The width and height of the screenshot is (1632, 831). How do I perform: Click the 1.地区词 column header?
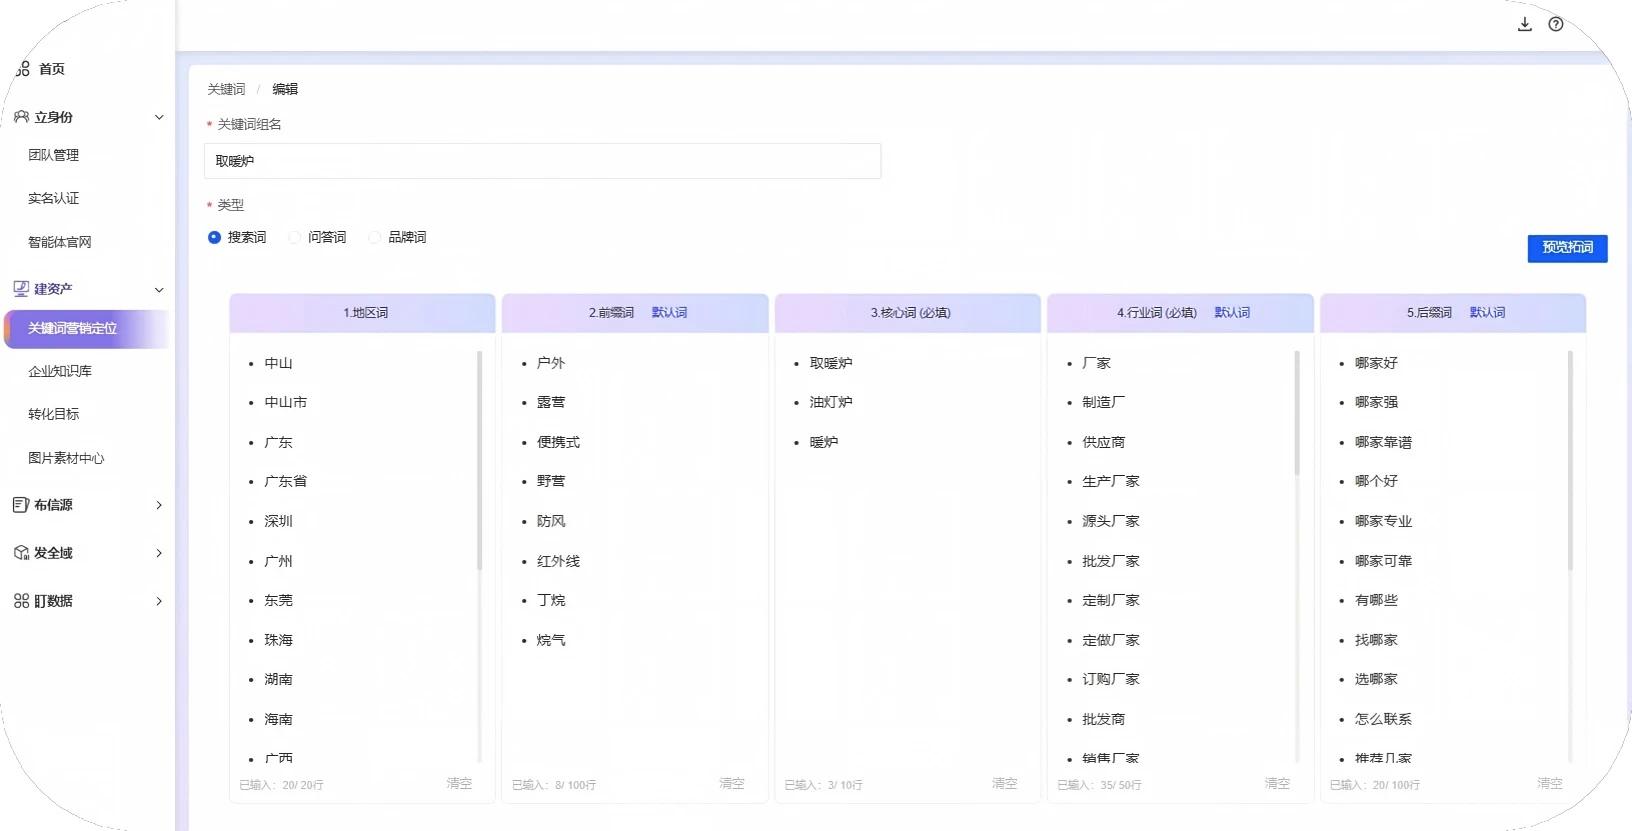tap(363, 313)
